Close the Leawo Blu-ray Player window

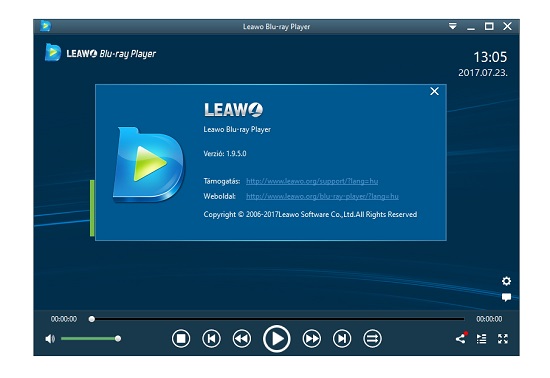click(507, 26)
